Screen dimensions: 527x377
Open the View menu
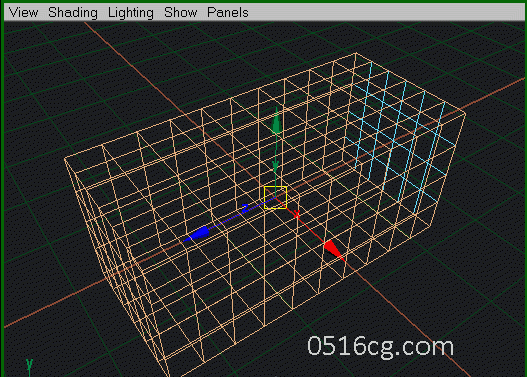point(24,12)
